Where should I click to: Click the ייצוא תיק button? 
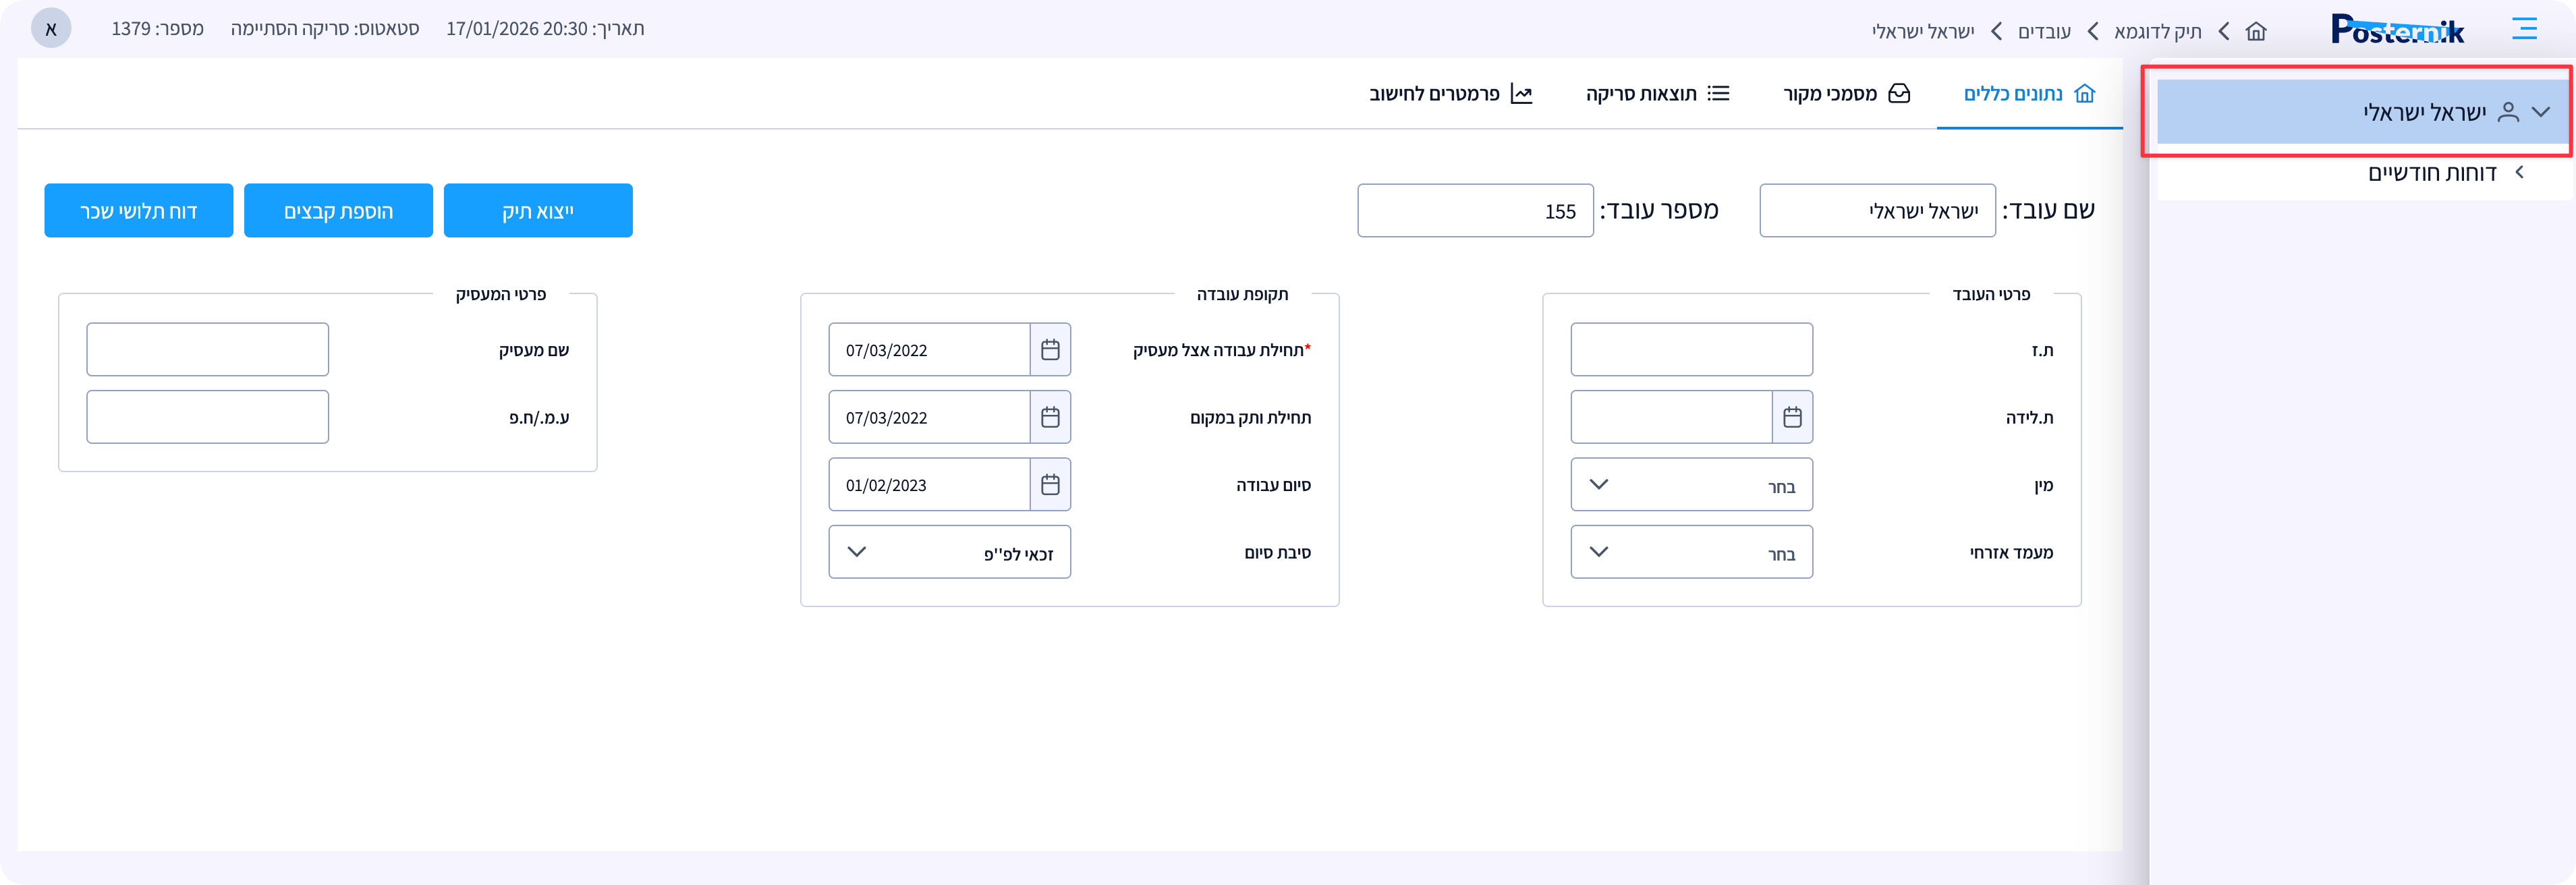tap(538, 210)
